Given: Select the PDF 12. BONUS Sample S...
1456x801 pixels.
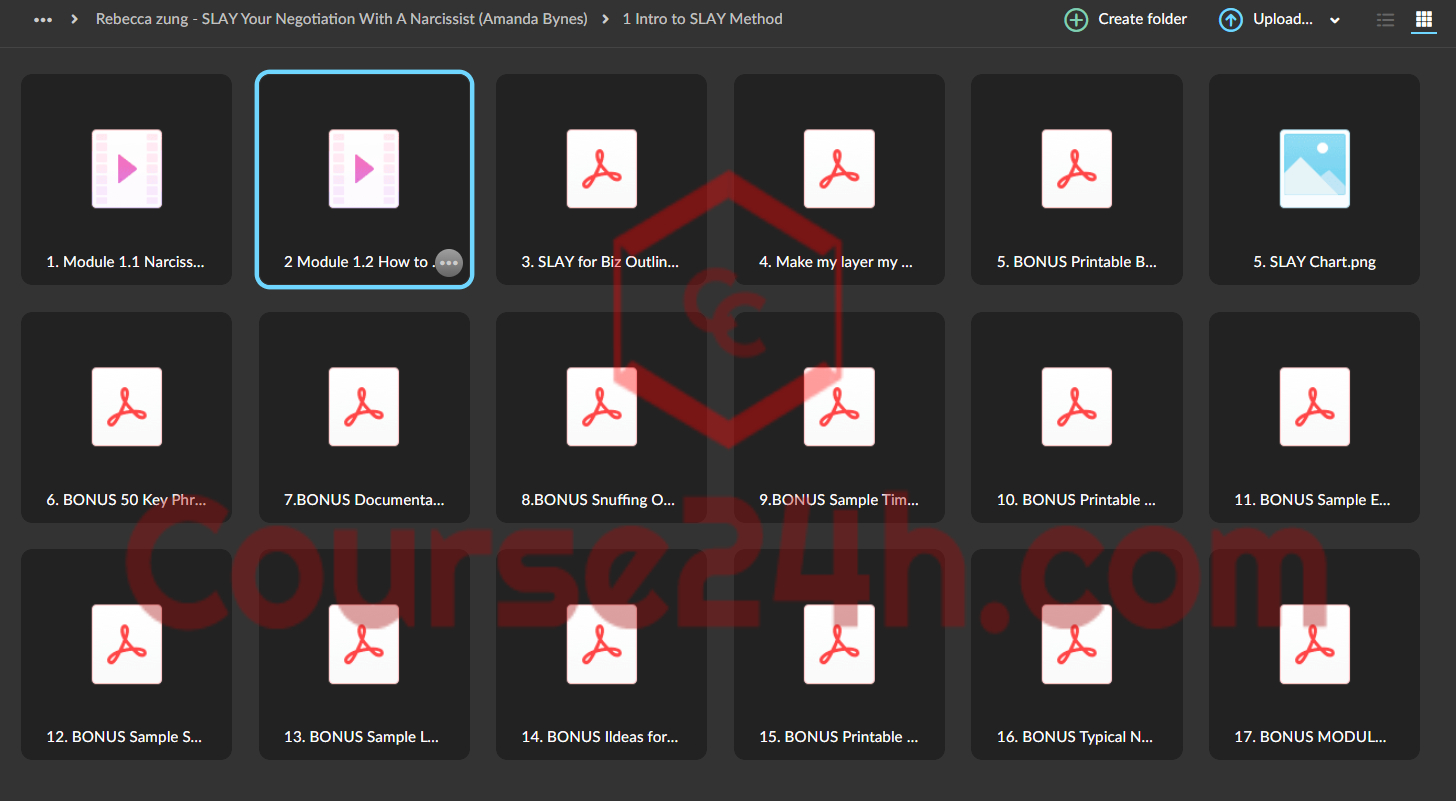Looking at the screenshot, I should (x=126, y=654).
